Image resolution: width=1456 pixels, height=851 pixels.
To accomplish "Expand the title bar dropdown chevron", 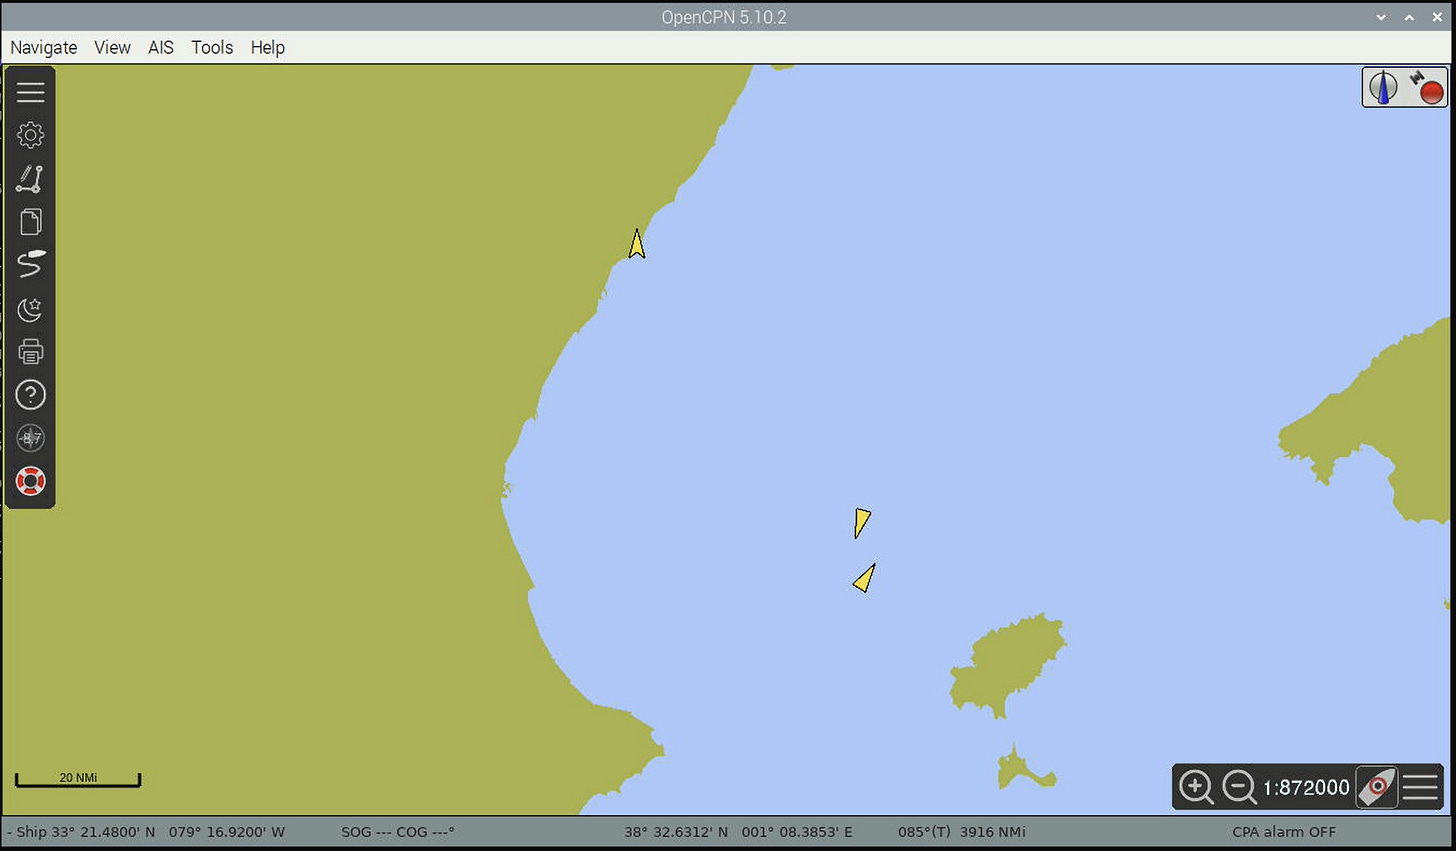I will click(x=1381, y=17).
